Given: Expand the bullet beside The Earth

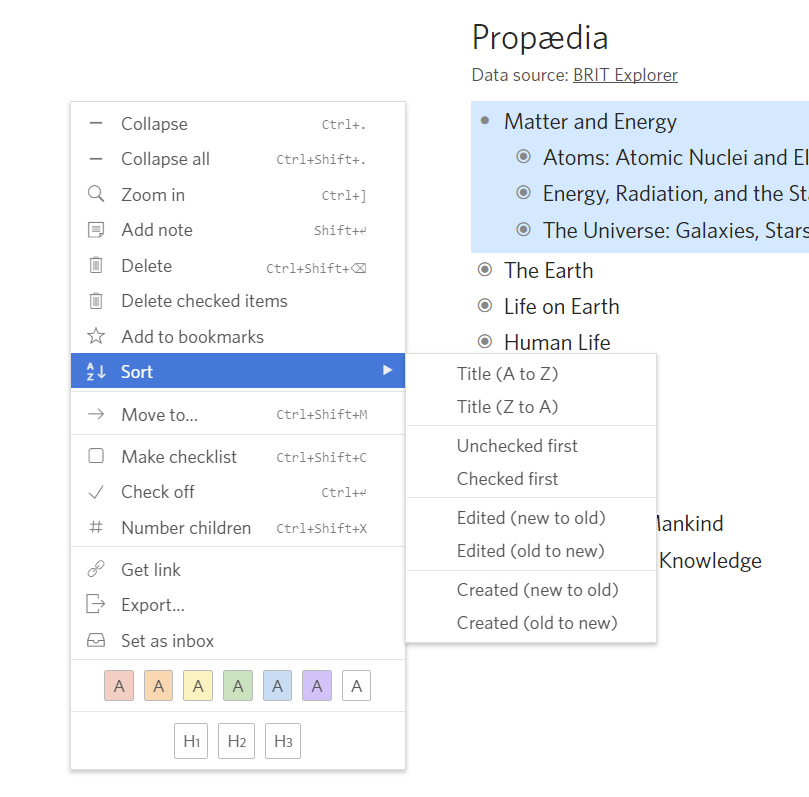Looking at the screenshot, I should click(x=485, y=270).
